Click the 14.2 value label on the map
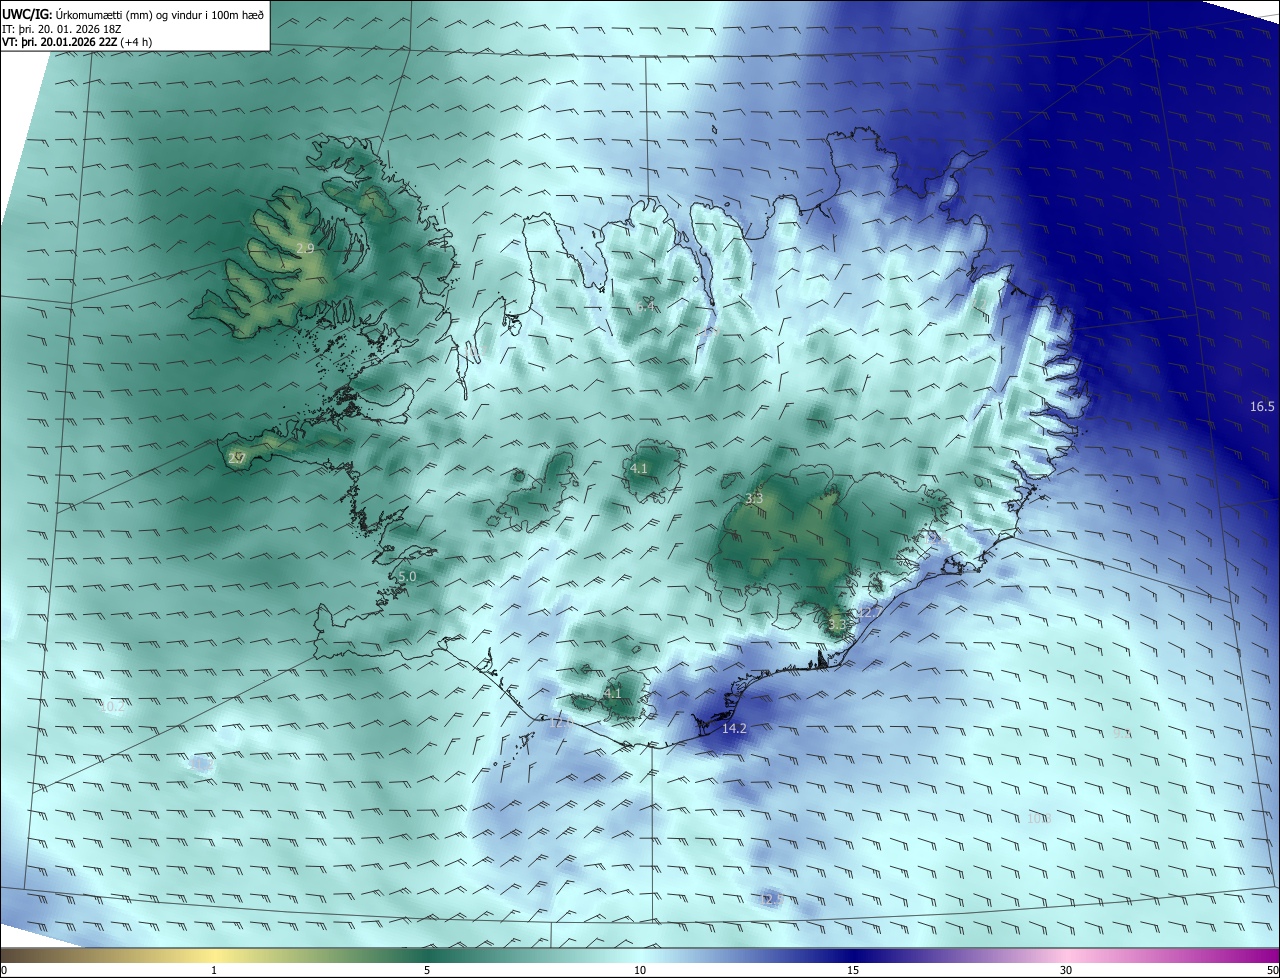The image size is (1280, 978). click(x=734, y=729)
